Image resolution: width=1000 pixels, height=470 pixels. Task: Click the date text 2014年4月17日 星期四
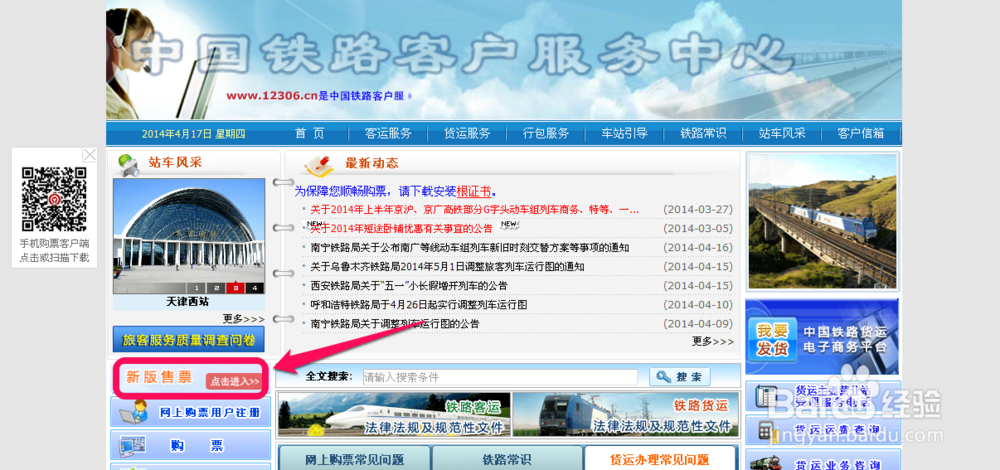pos(193,134)
